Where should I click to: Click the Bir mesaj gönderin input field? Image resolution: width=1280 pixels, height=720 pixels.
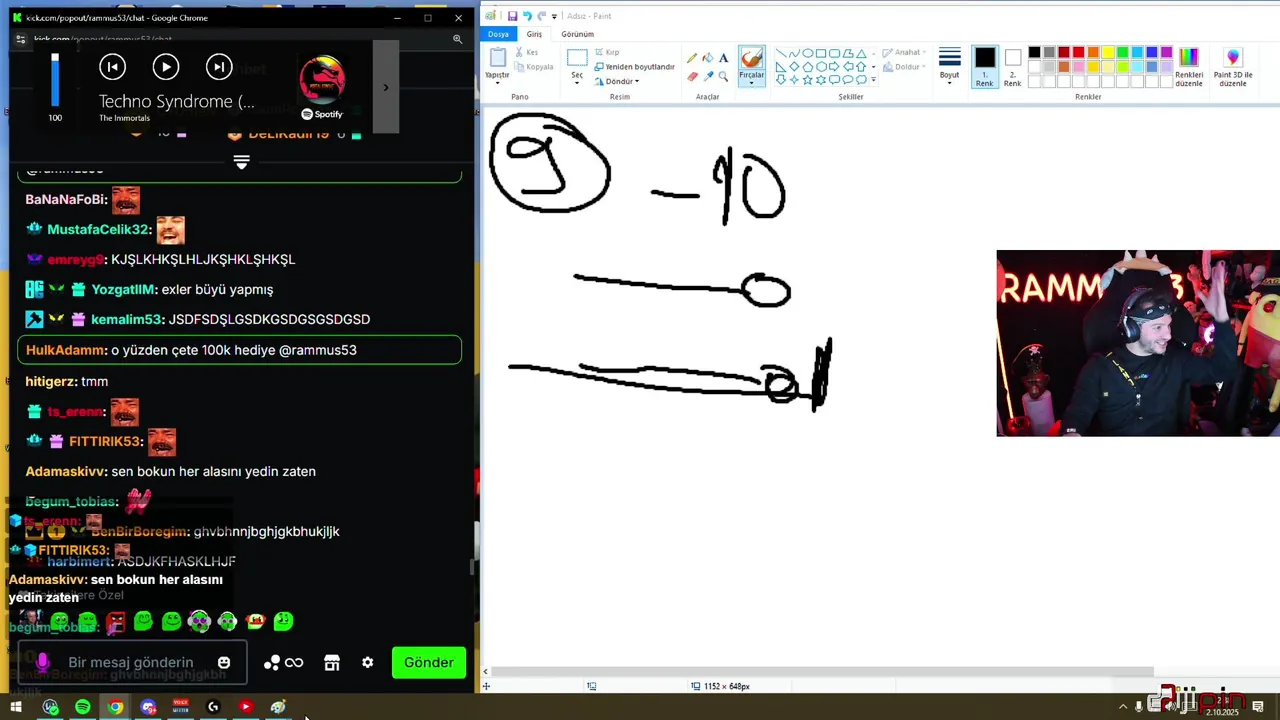(x=131, y=662)
